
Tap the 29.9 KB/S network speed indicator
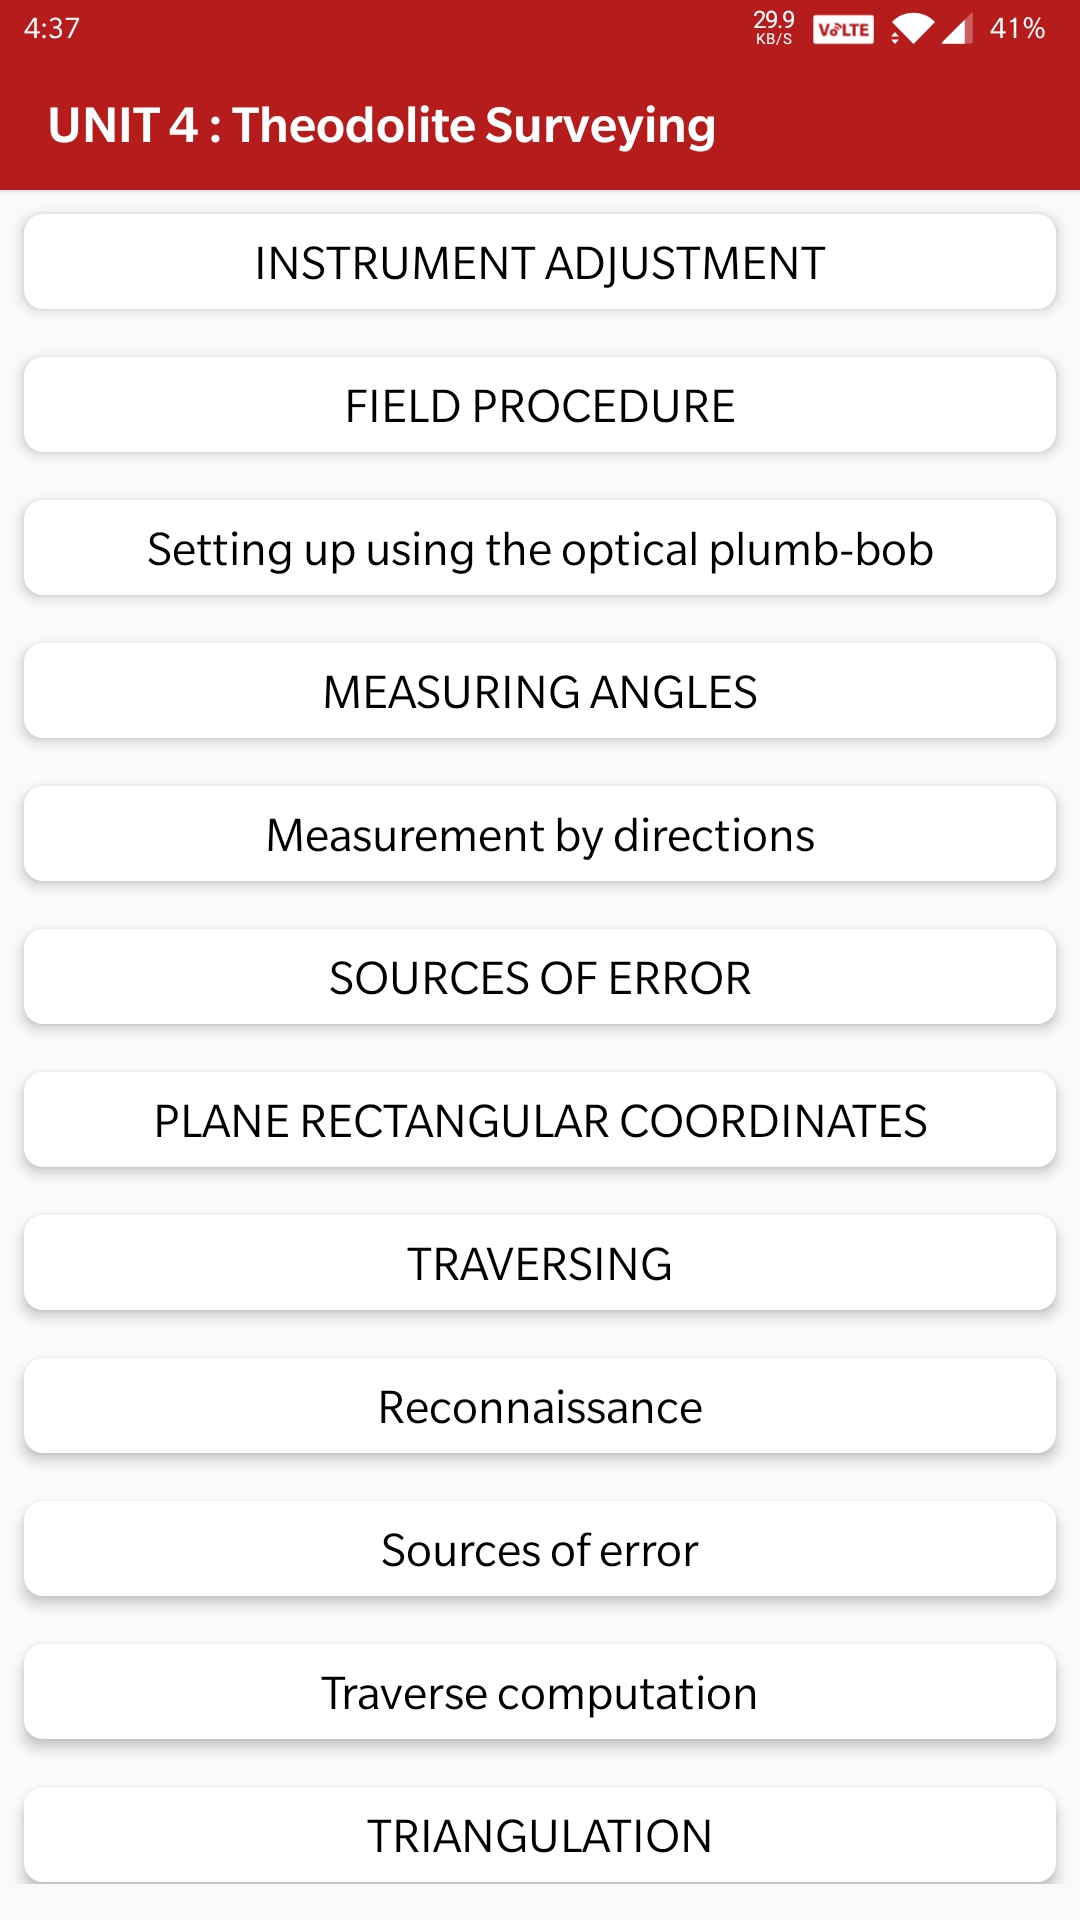(x=774, y=28)
